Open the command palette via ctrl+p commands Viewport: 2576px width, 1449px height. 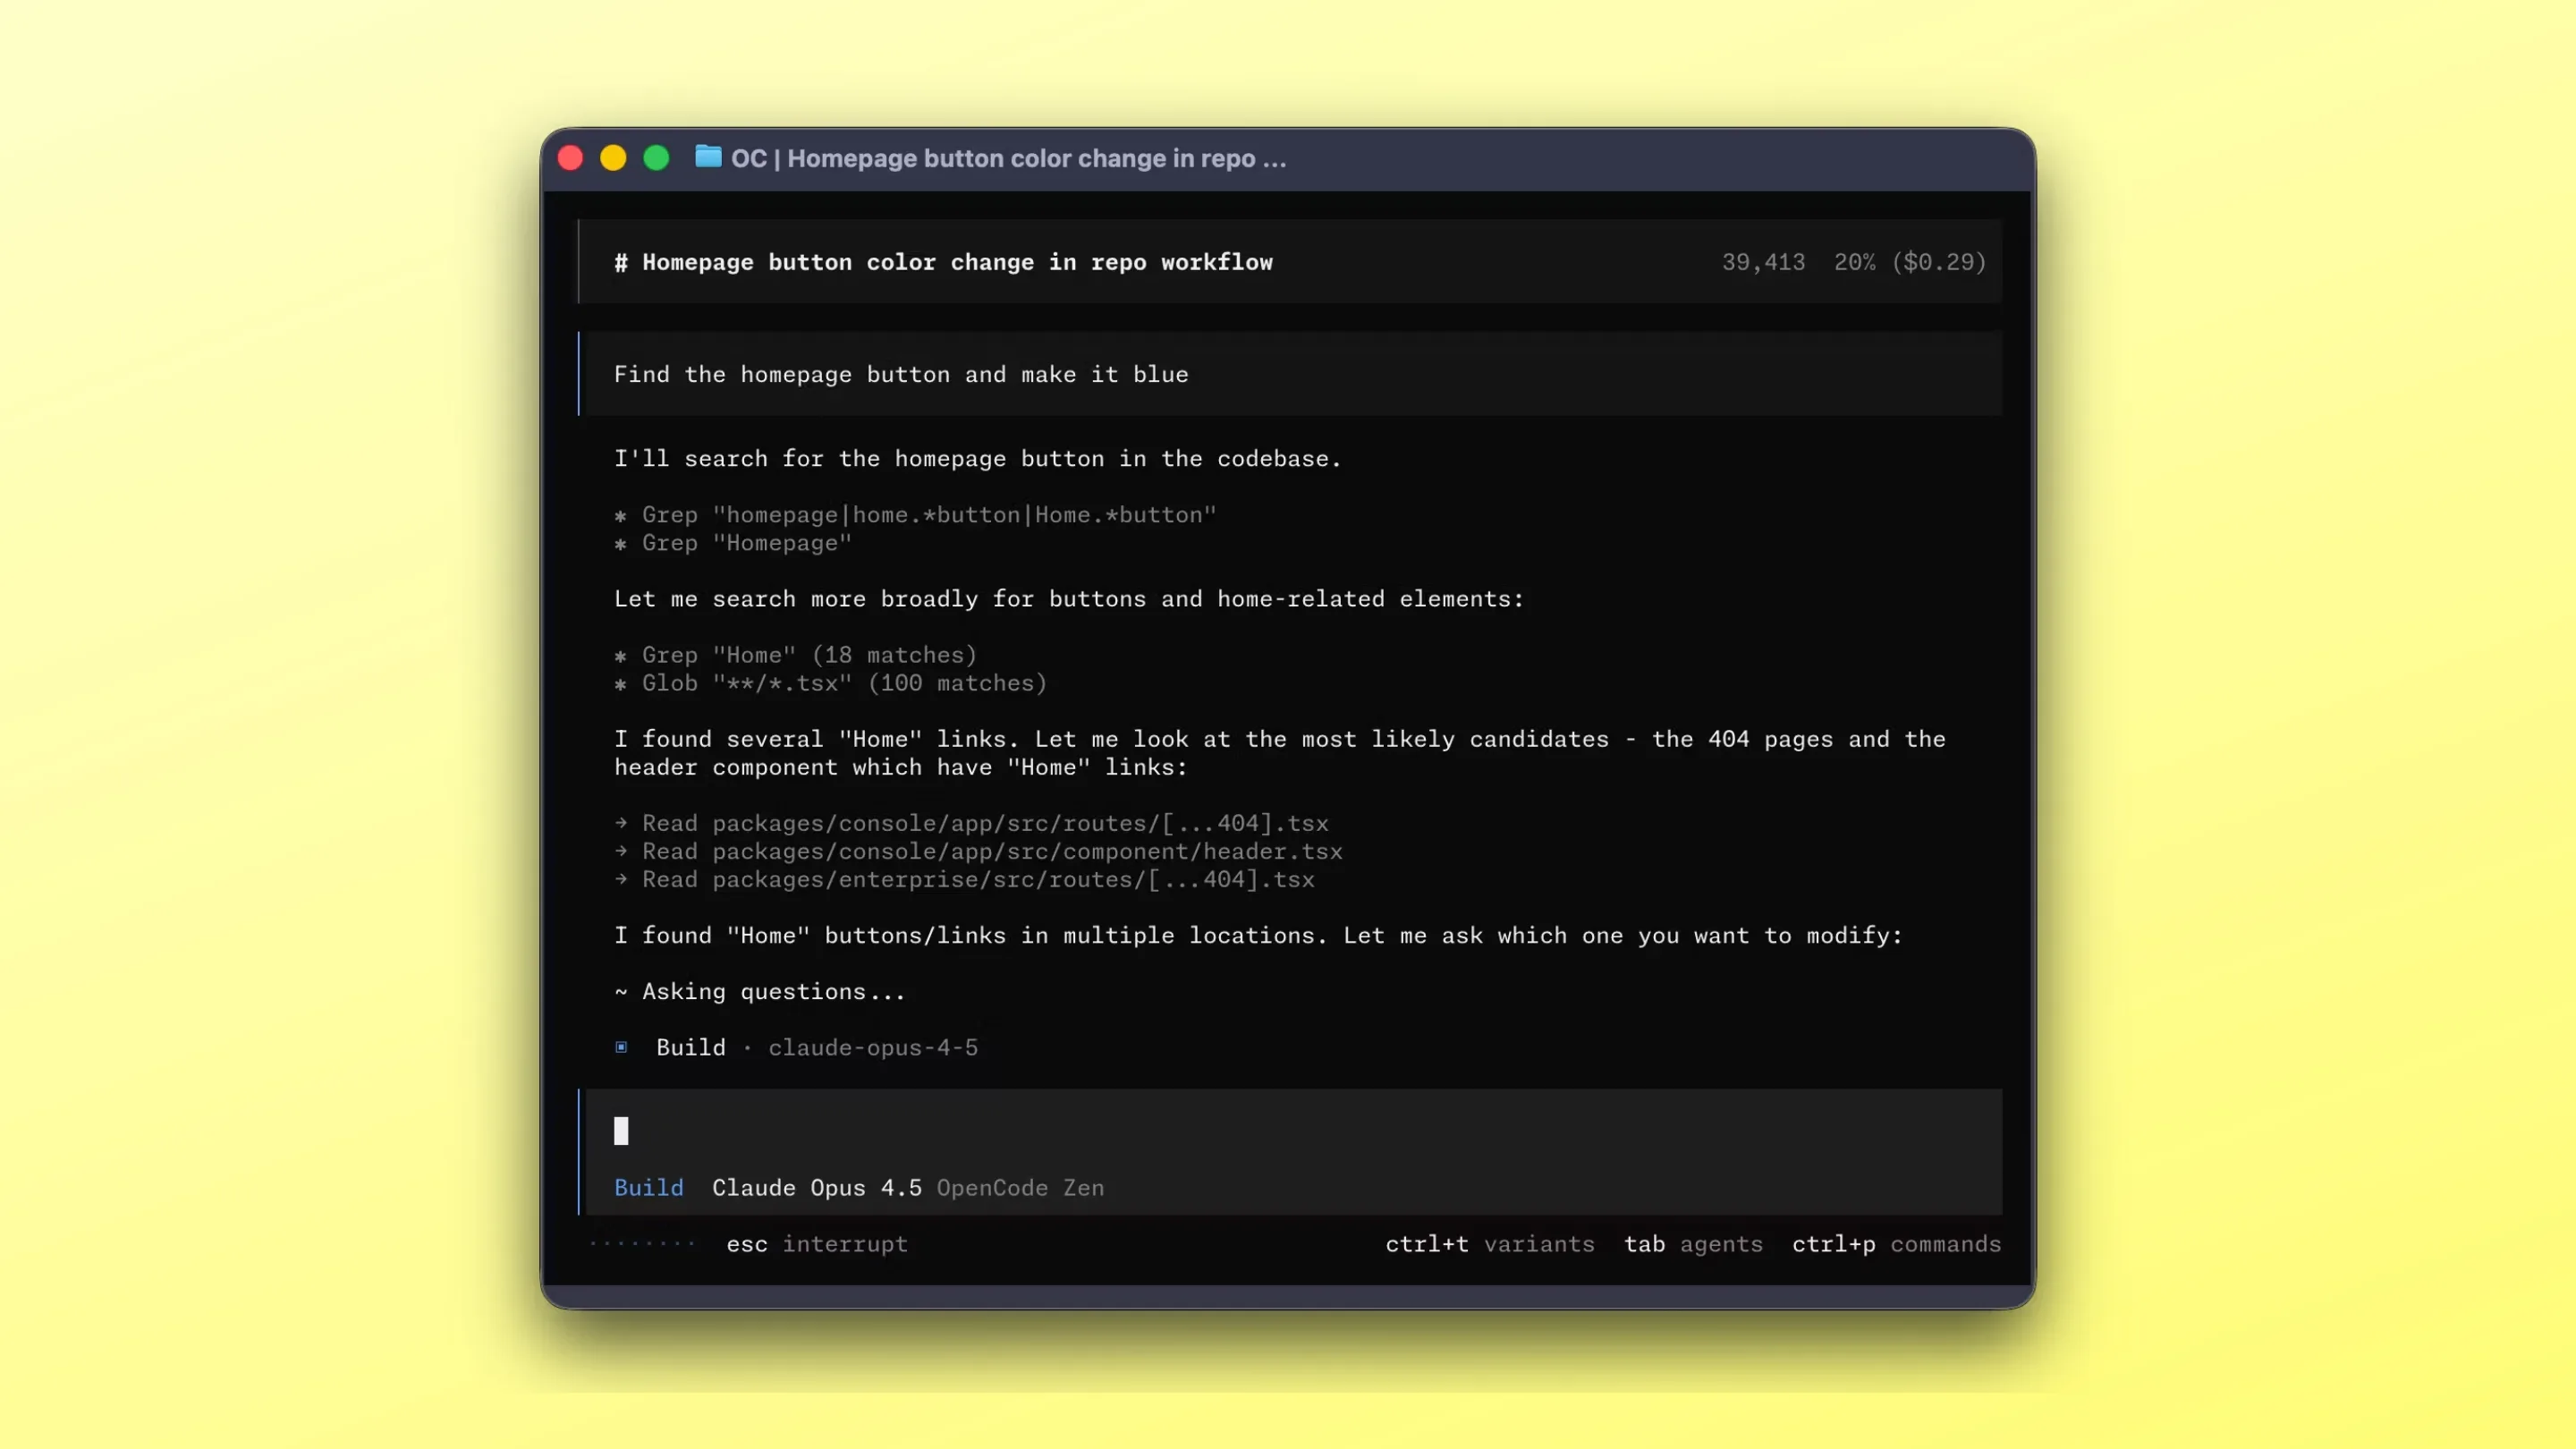pyautogui.click(x=1896, y=1244)
